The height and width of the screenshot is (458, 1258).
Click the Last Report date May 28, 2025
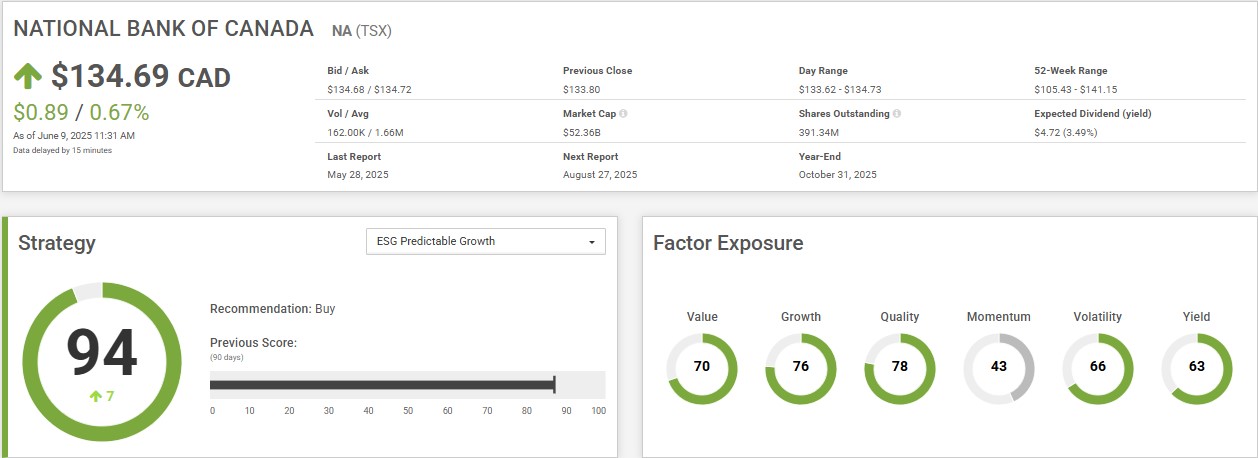(x=358, y=175)
